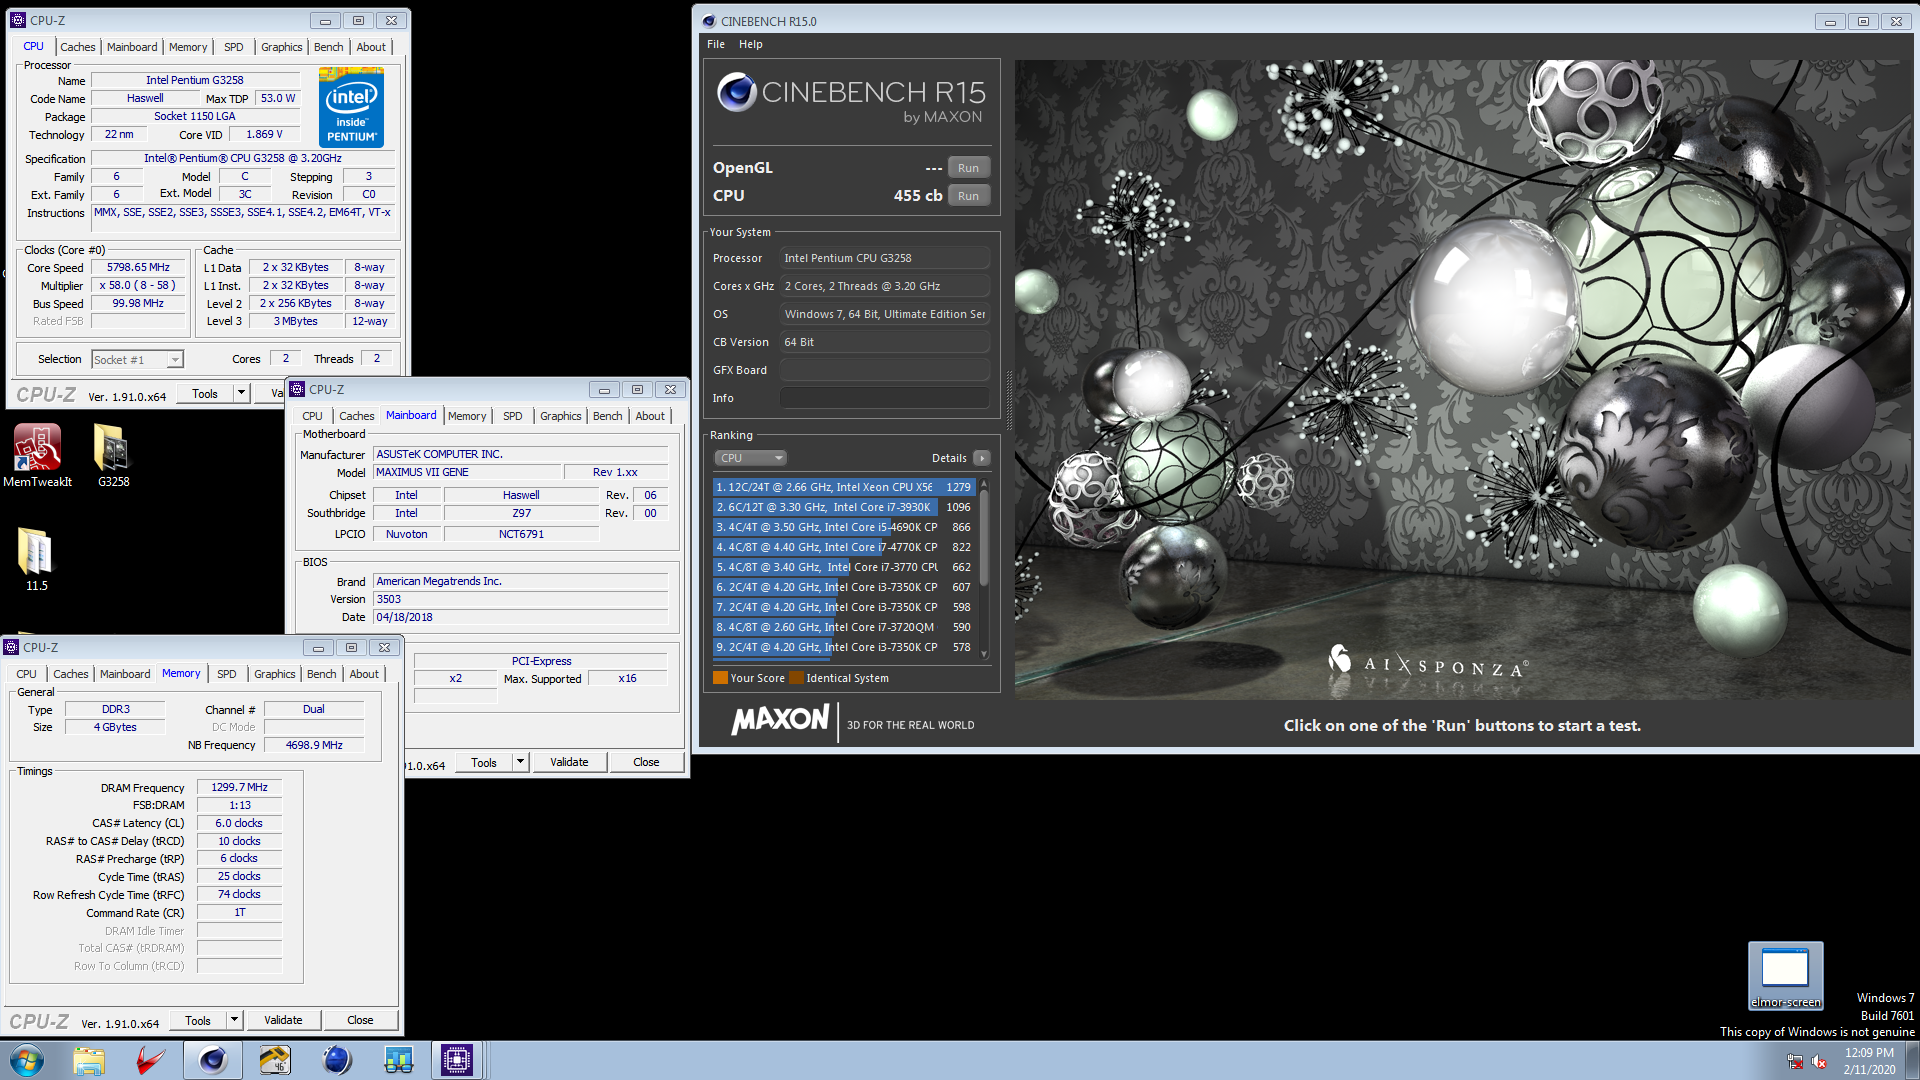
Task: Select ranking row Xeon CPU X5650 1279
Action: [x=844, y=487]
